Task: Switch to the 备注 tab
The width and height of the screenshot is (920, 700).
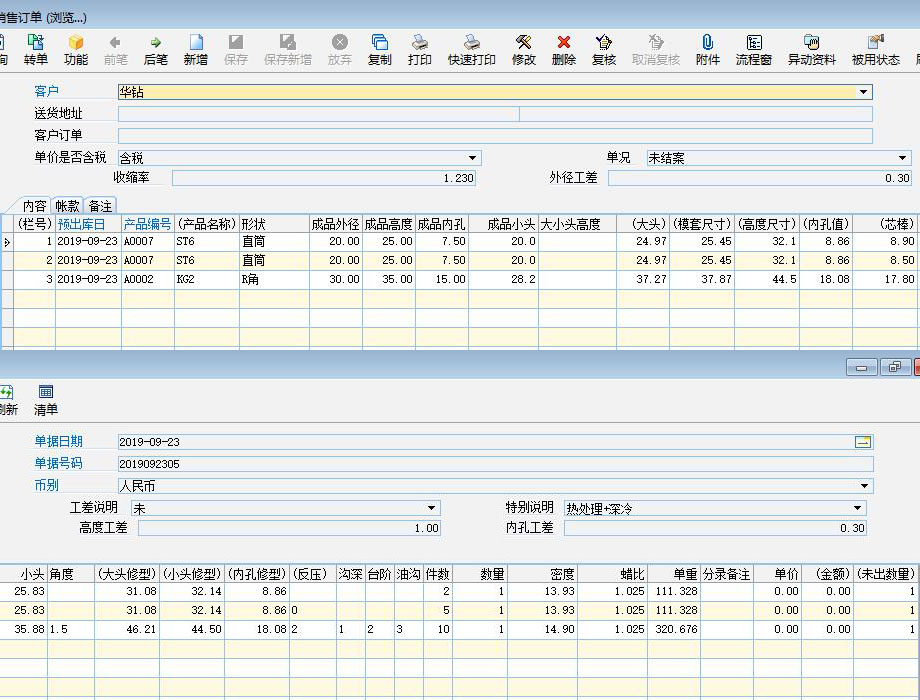Action: (x=101, y=206)
